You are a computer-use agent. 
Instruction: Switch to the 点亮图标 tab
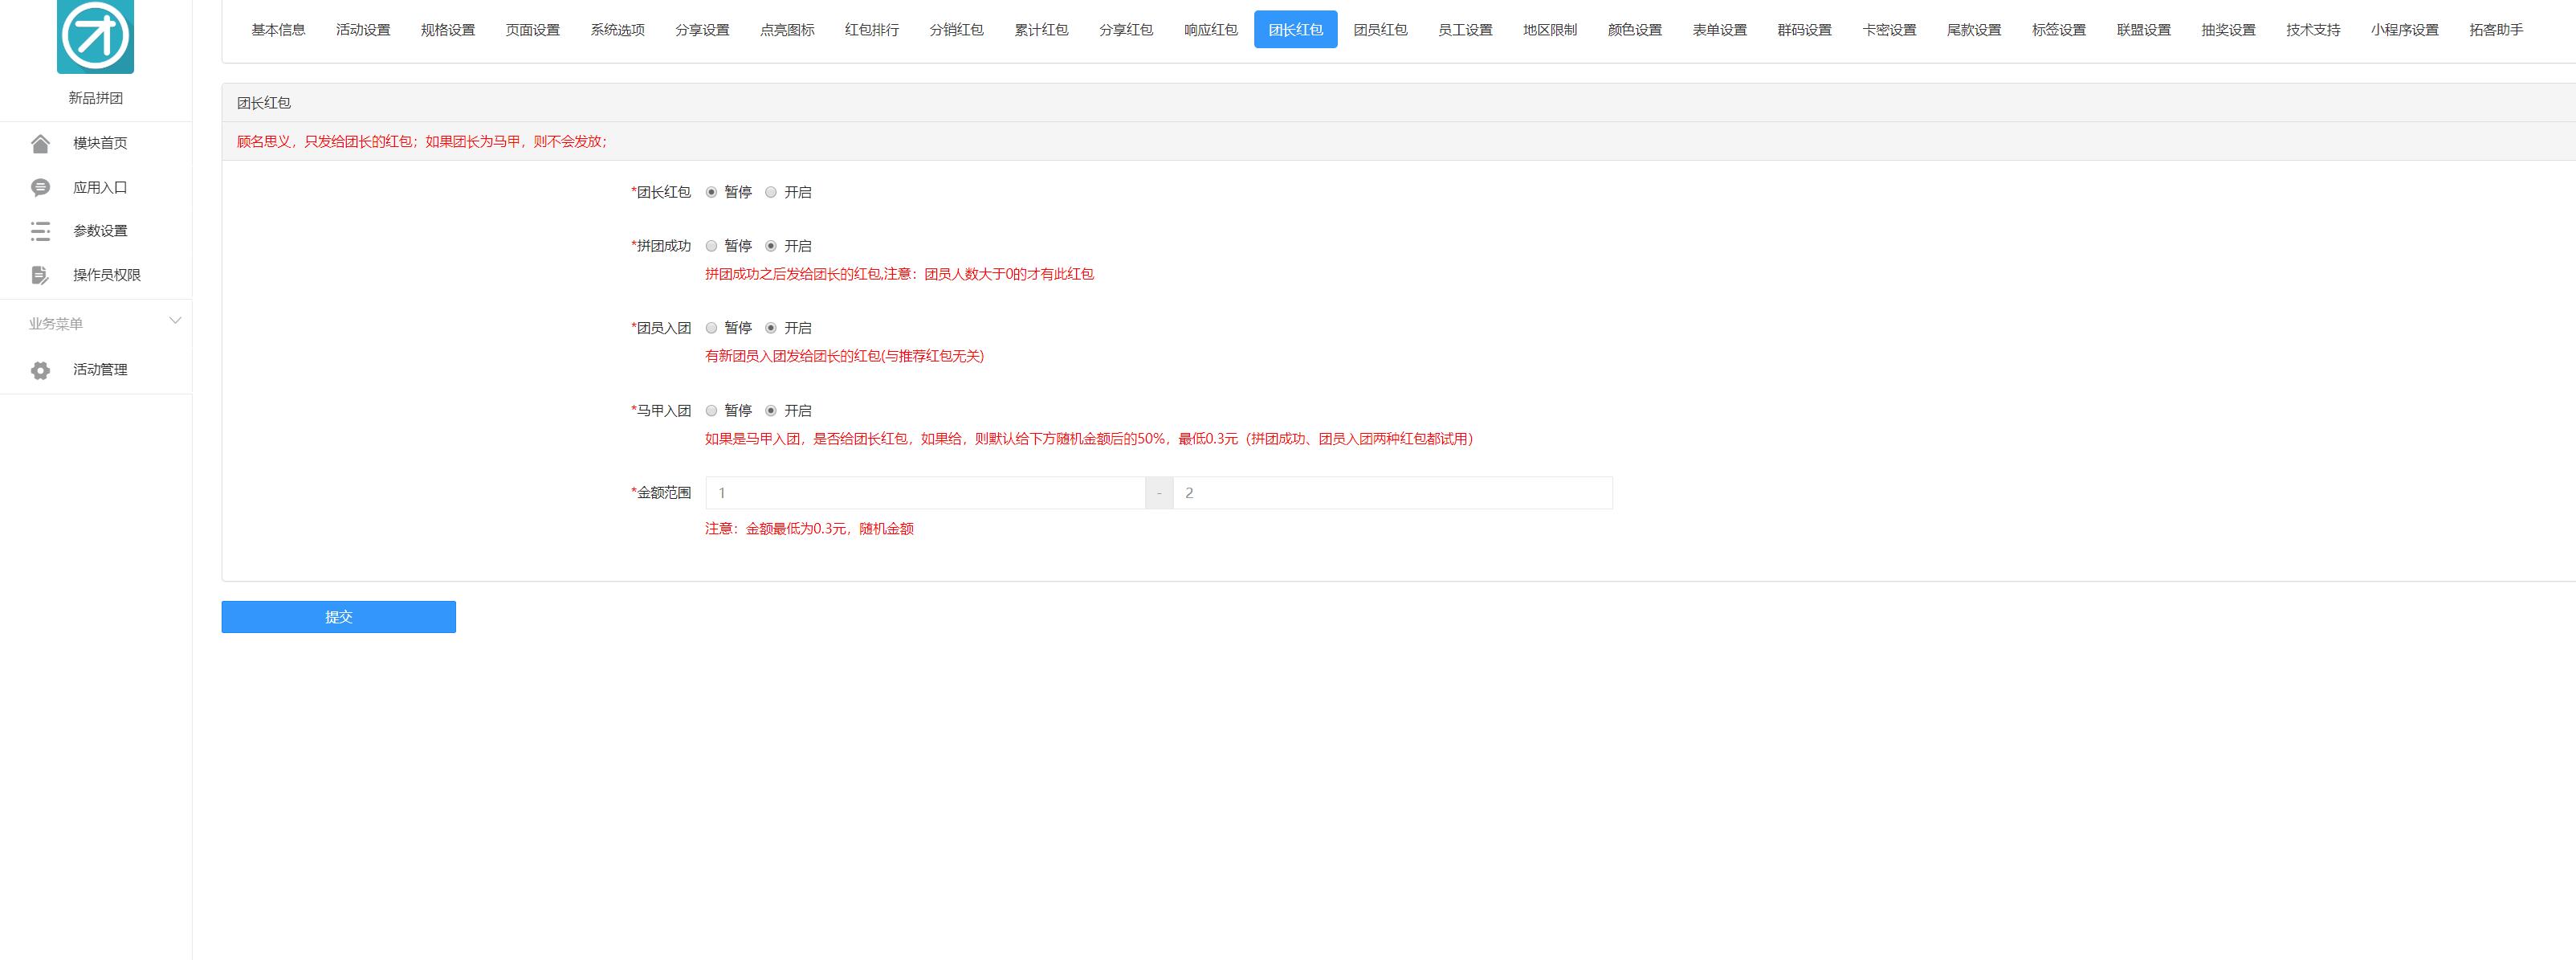tap(787, 30)
